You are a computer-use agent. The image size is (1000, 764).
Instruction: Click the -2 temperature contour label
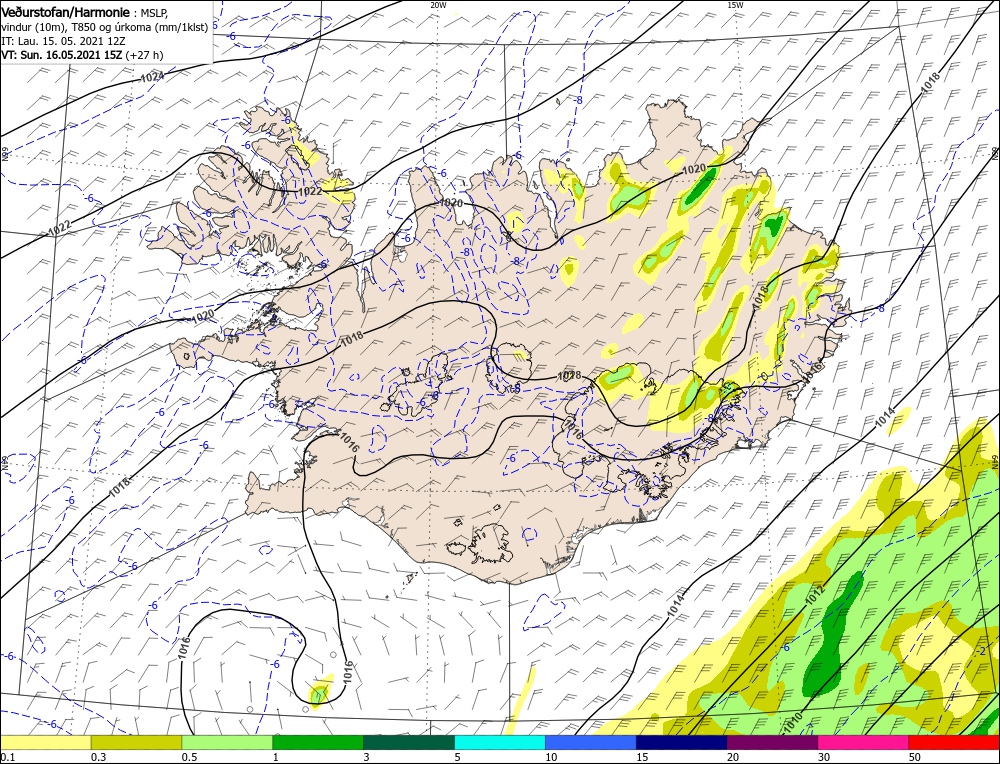[x=982, y=651]
